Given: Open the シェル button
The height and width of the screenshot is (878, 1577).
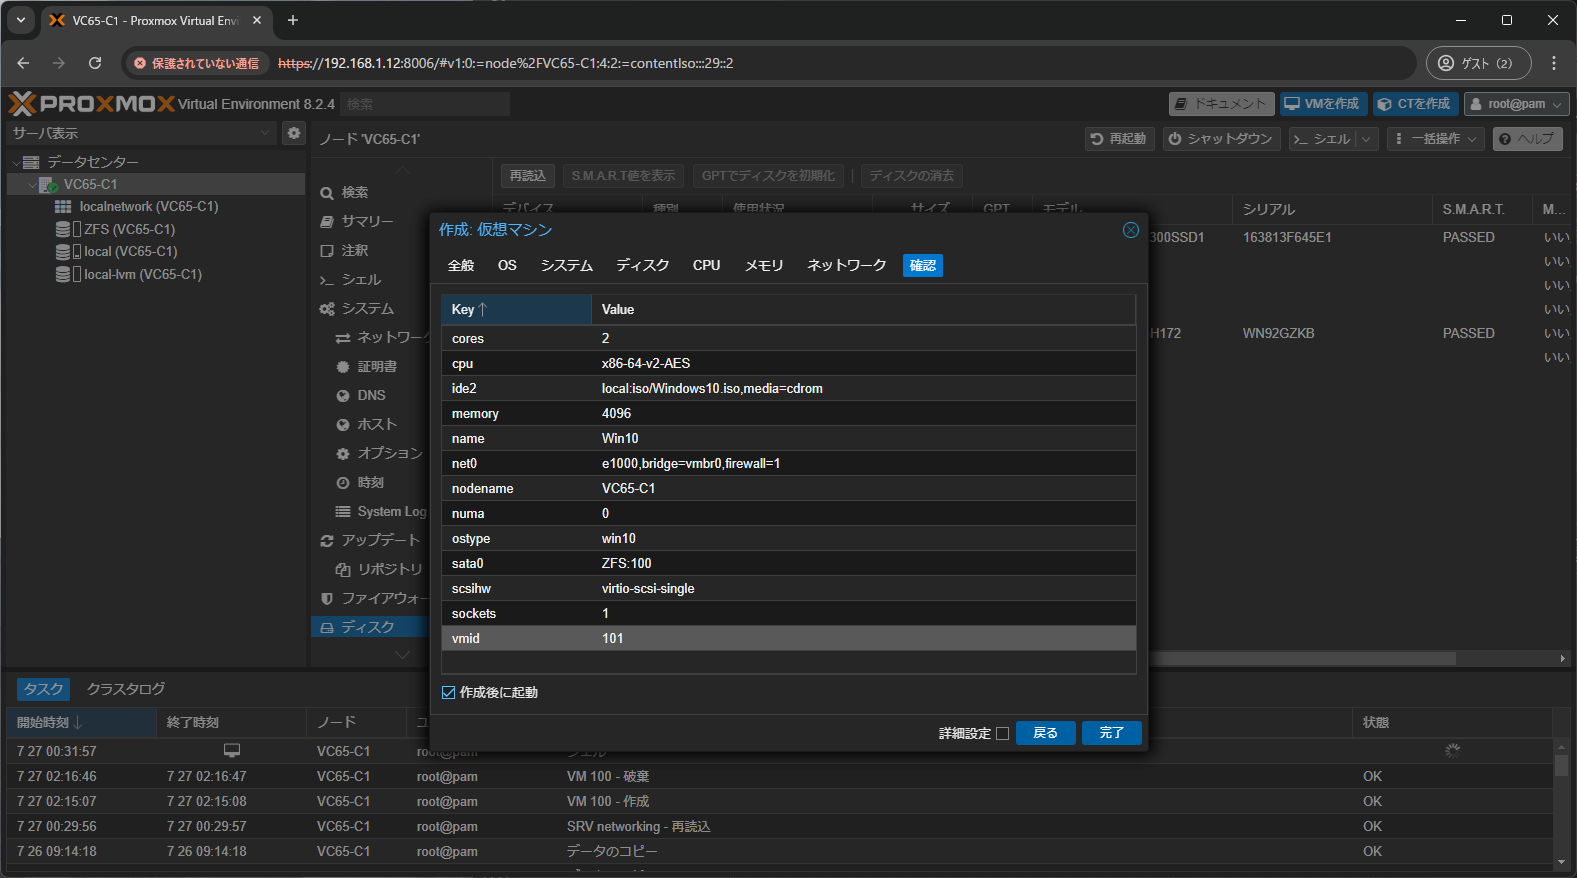Looking at the screenshot, I should tap(1322, 139).
